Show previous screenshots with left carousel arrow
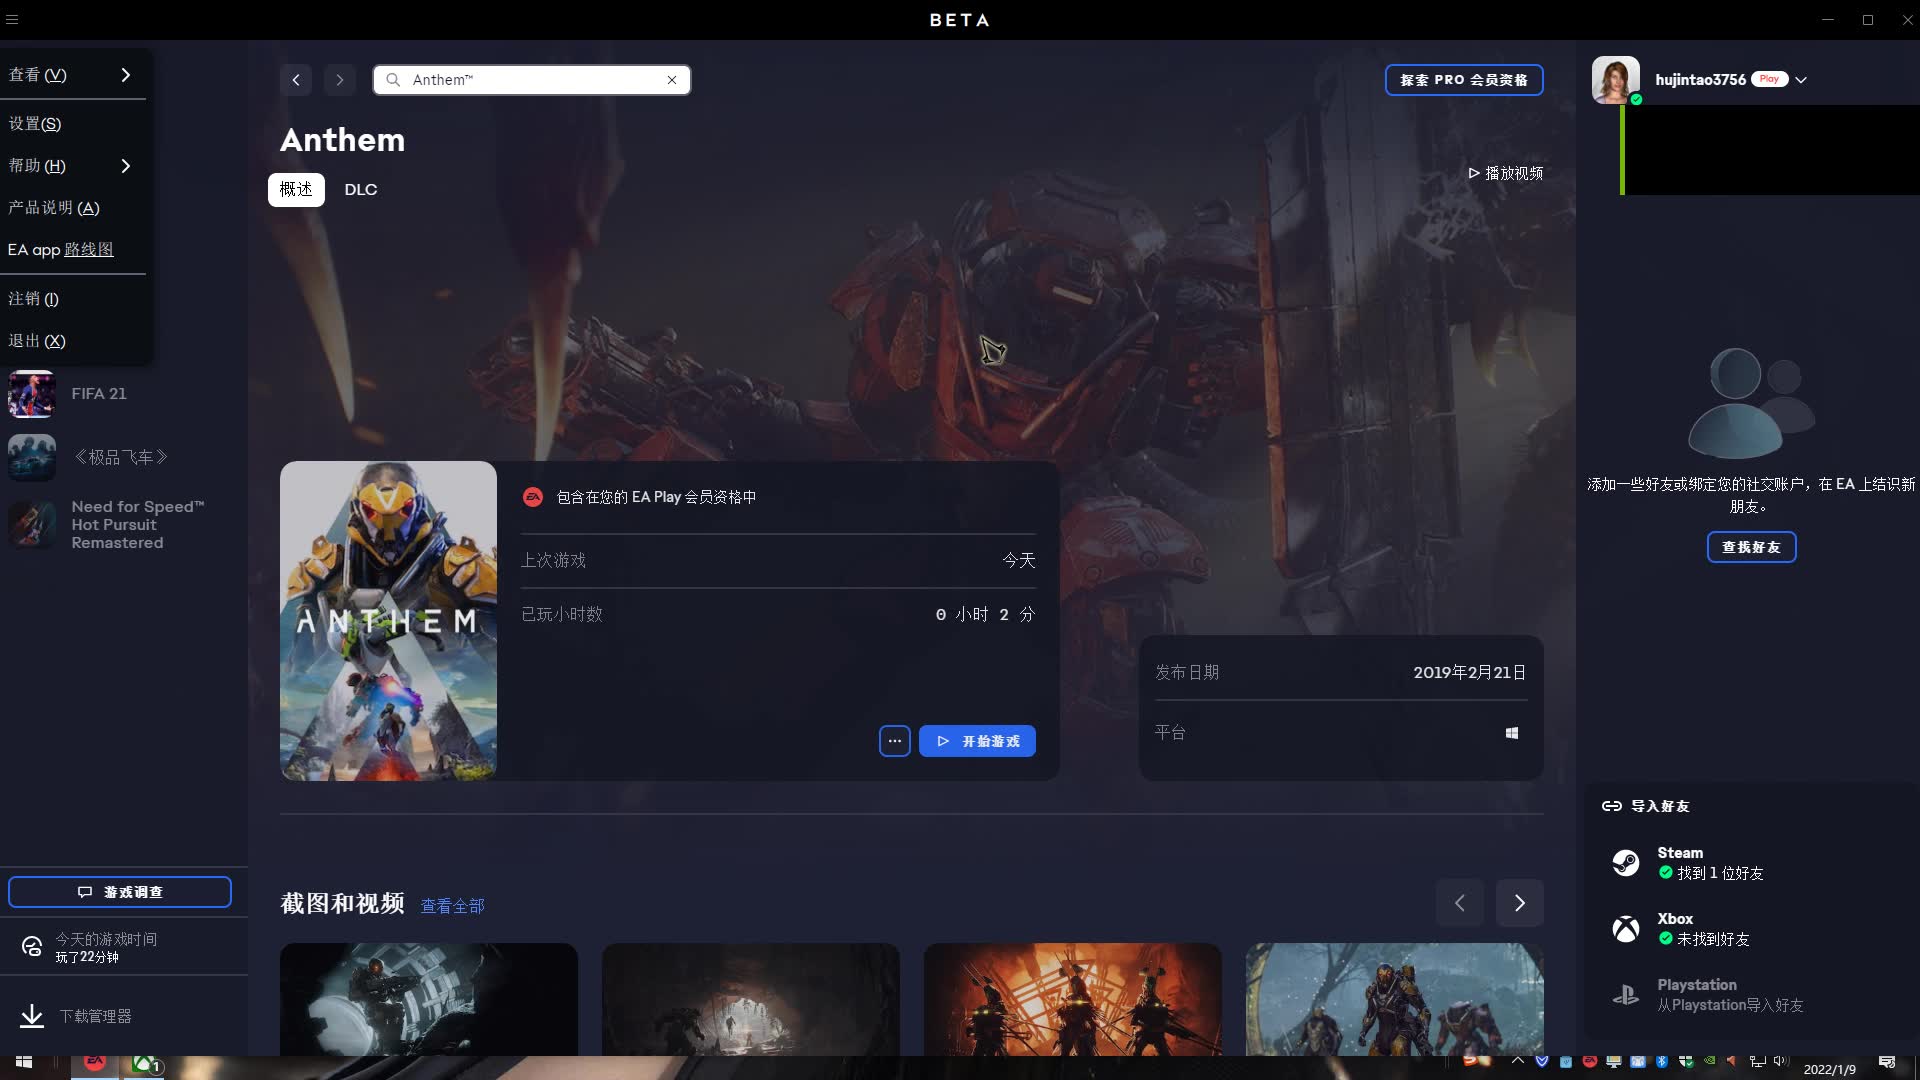1920x1080 pixels. [1460, 903]
